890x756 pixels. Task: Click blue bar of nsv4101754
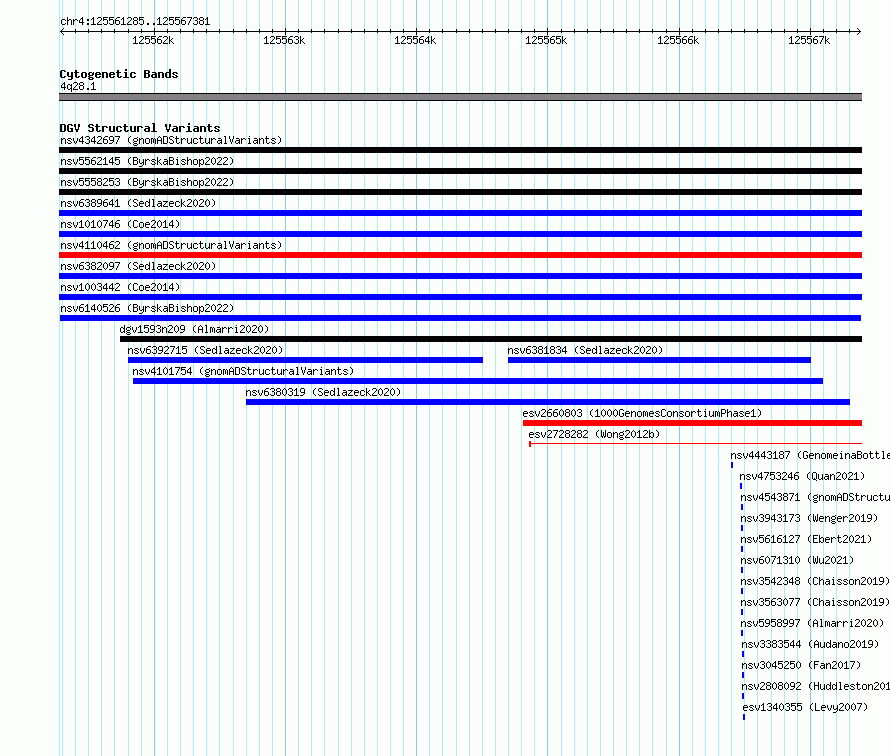tap(478, 381)
